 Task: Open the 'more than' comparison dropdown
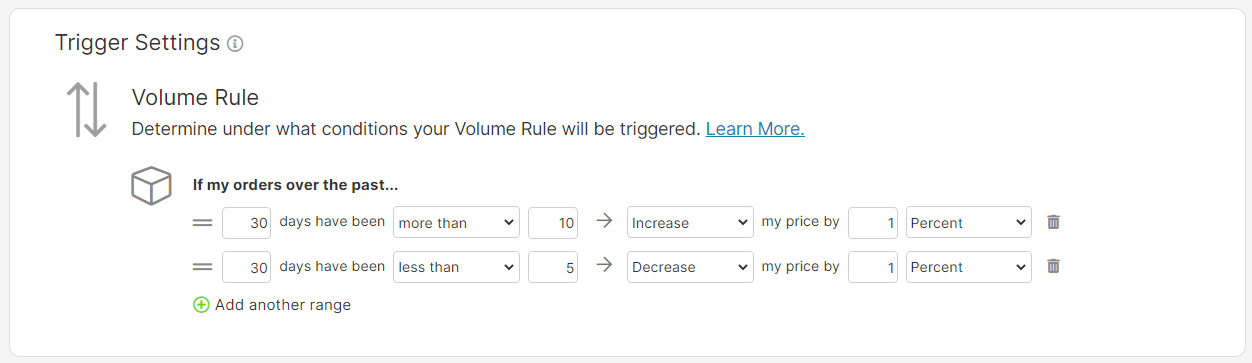(457, 223)
